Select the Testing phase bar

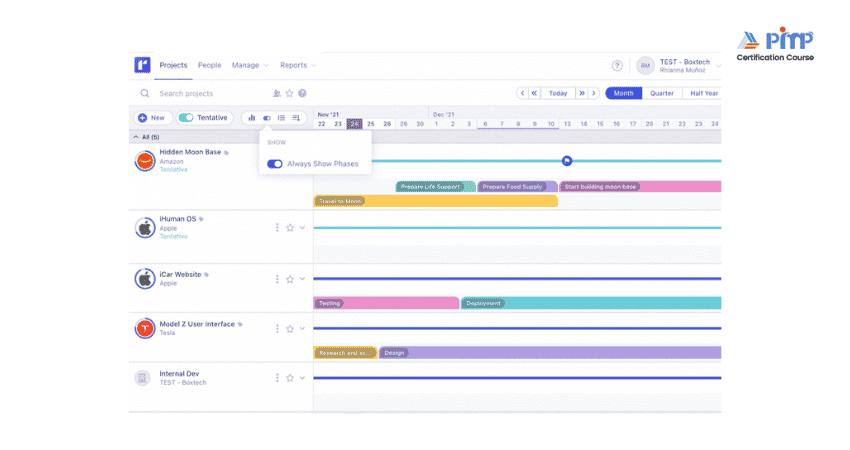coord(387,303)
